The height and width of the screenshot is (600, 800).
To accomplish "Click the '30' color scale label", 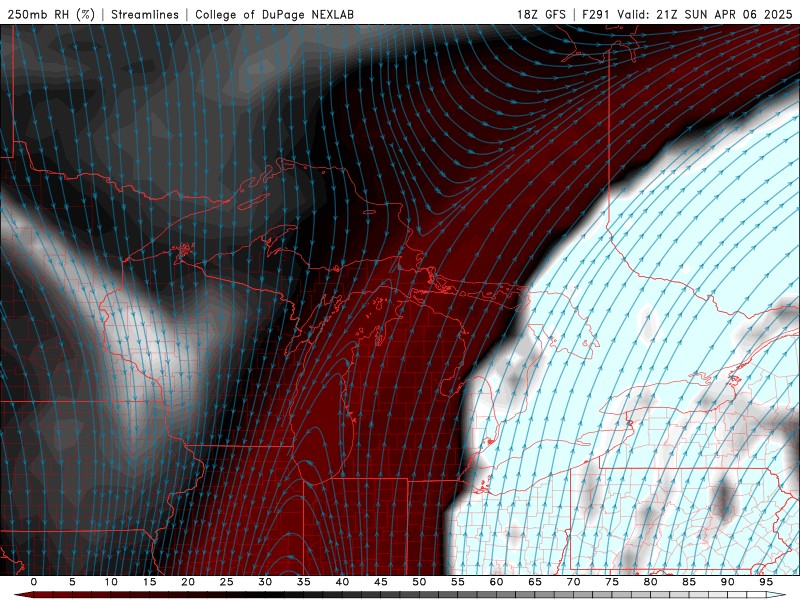I will click(x=265, y=582).
